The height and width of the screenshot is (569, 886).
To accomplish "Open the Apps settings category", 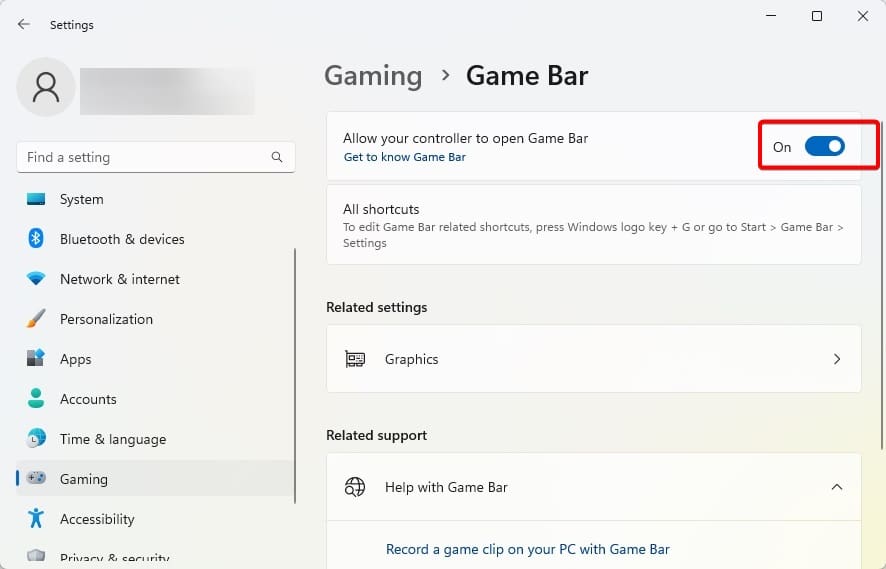I will coord(155,359).
